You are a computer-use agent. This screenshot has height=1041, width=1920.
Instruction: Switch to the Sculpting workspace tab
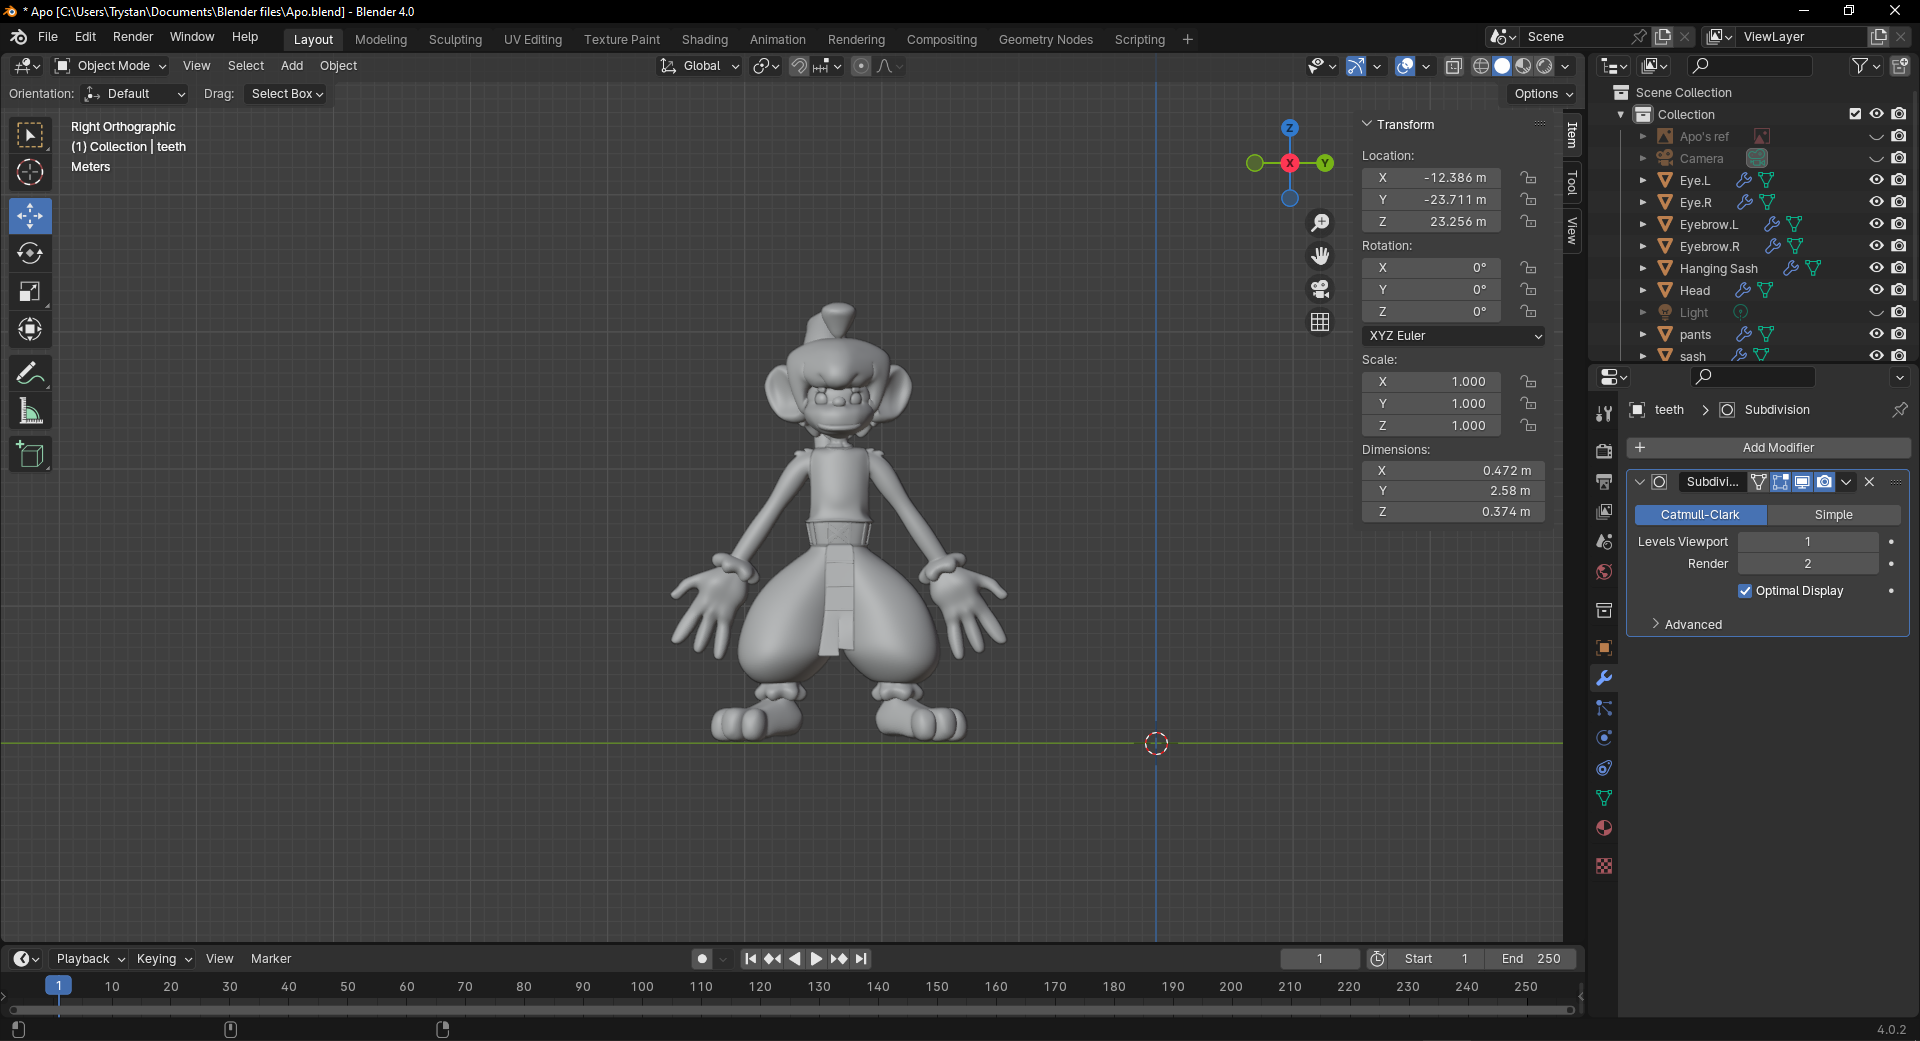click(455, 40)
